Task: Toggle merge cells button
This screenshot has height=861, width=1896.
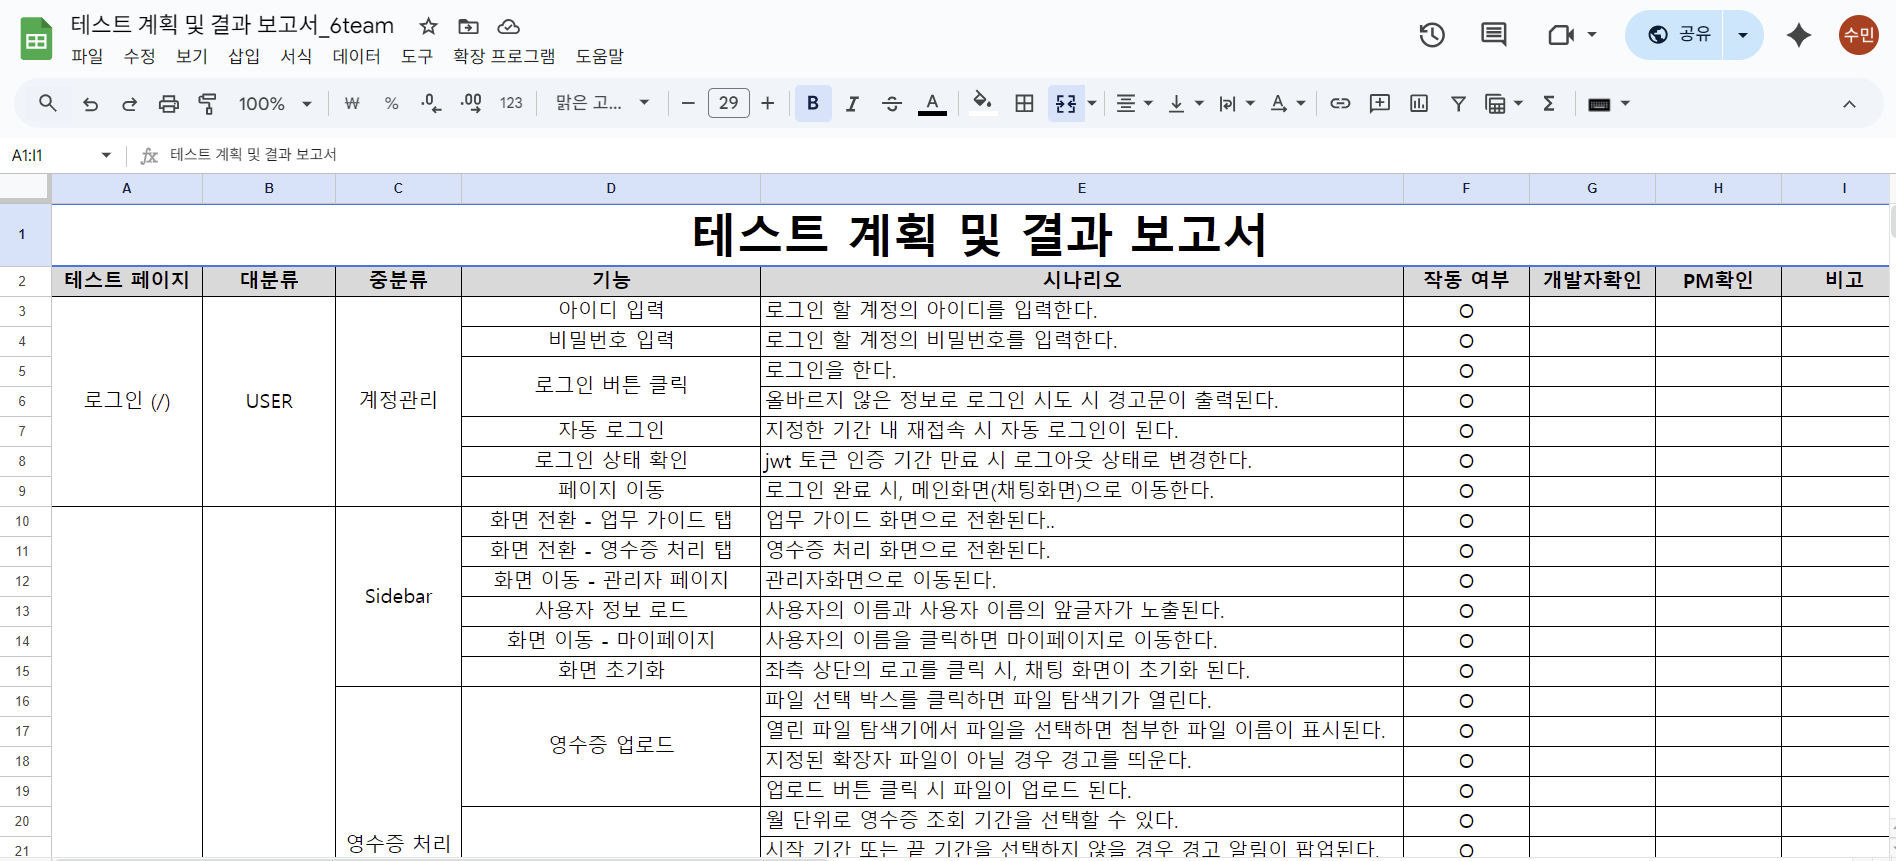Action: 1066,103
